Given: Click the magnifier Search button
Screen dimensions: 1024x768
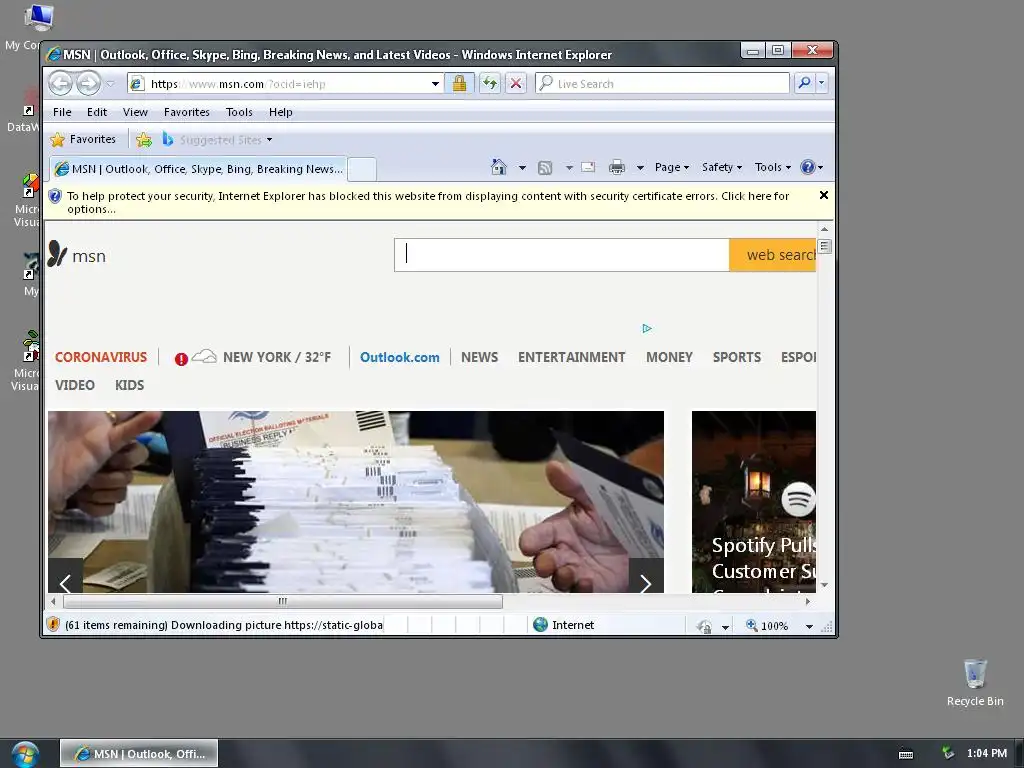Looking at the screenshot, I should click(804, 83).
